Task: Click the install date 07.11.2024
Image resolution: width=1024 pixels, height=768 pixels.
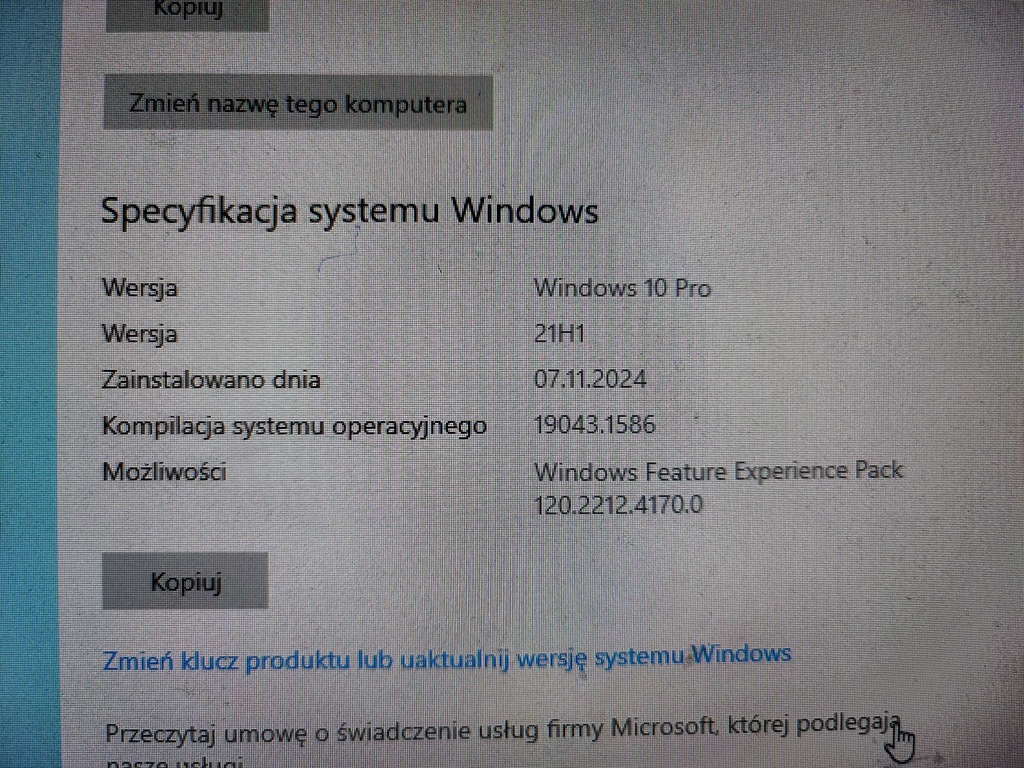Action: pyautogui.click(x=590, y=379)
